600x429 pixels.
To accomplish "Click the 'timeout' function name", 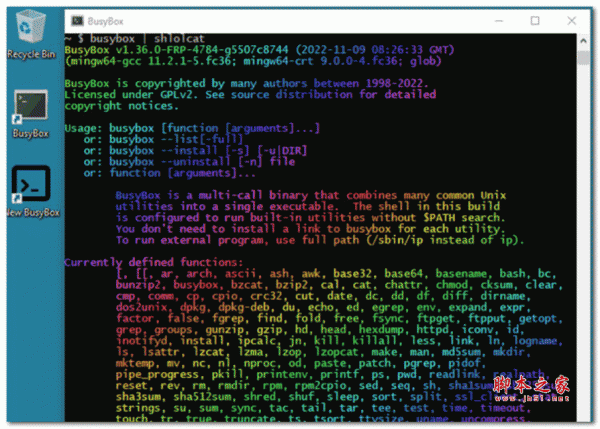I will tap(503, 408).
